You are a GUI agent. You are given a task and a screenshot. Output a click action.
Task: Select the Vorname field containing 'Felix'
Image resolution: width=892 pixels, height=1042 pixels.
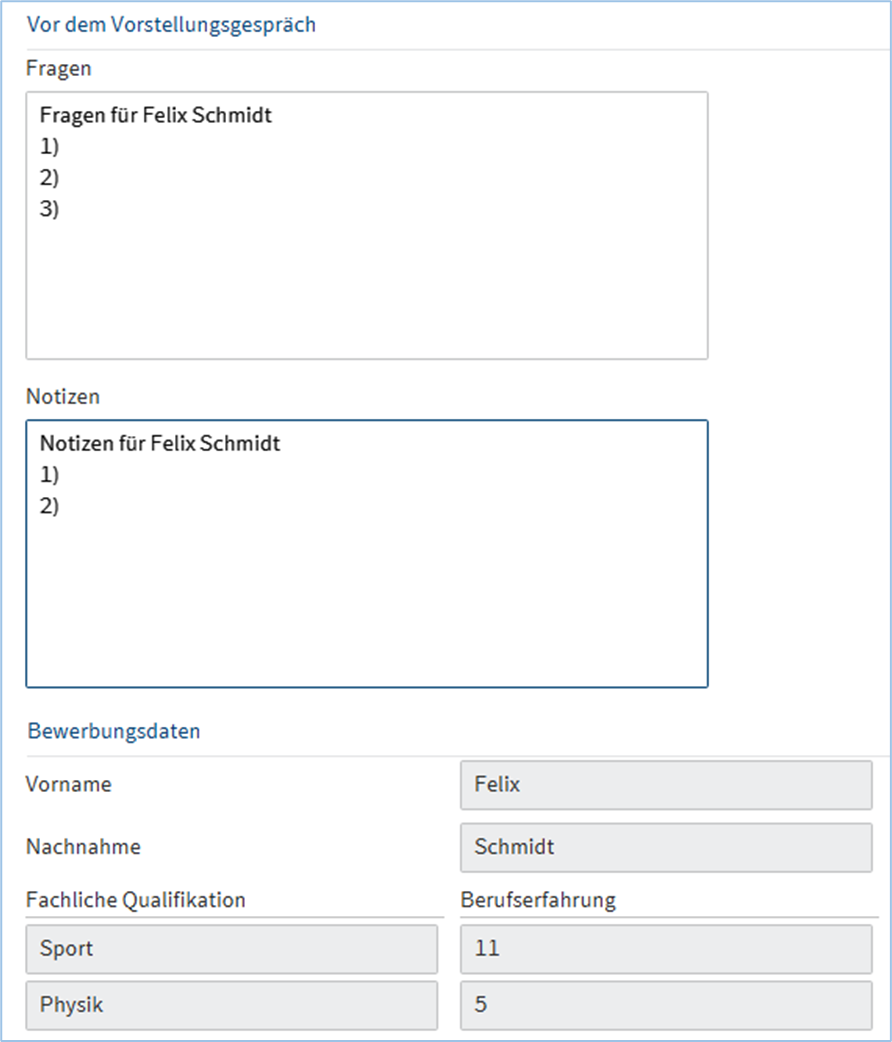(666, 785)
